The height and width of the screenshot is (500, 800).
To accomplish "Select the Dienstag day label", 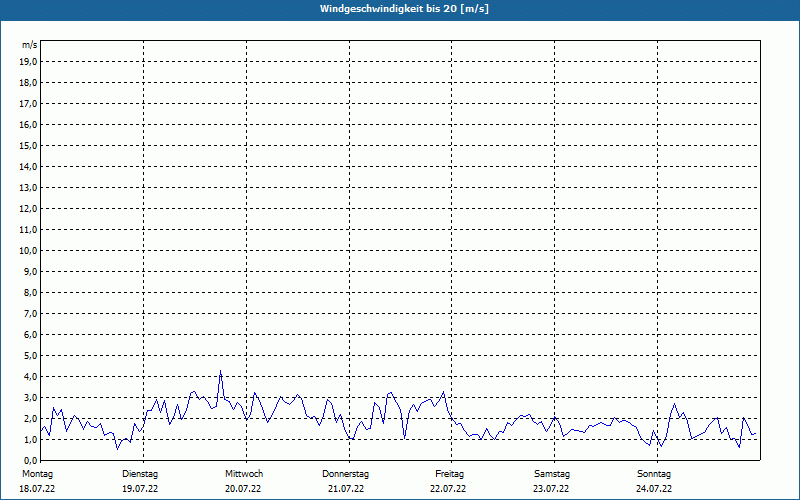I will [x=140, y=474].
